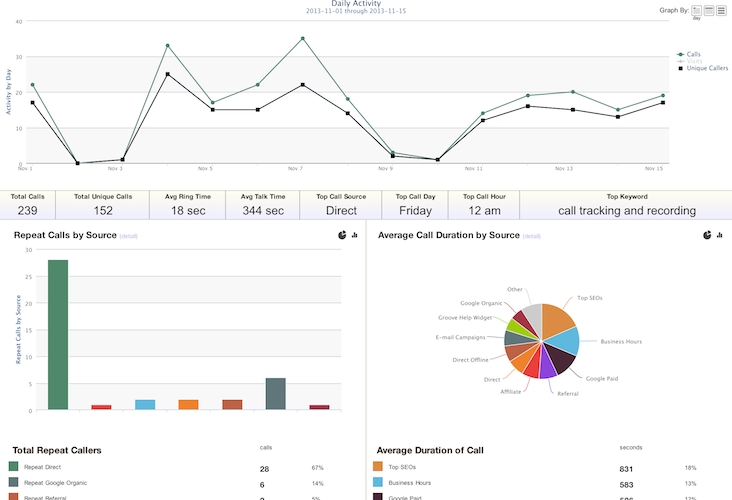Open detail link for Average Call Duration

coord(531,236)
